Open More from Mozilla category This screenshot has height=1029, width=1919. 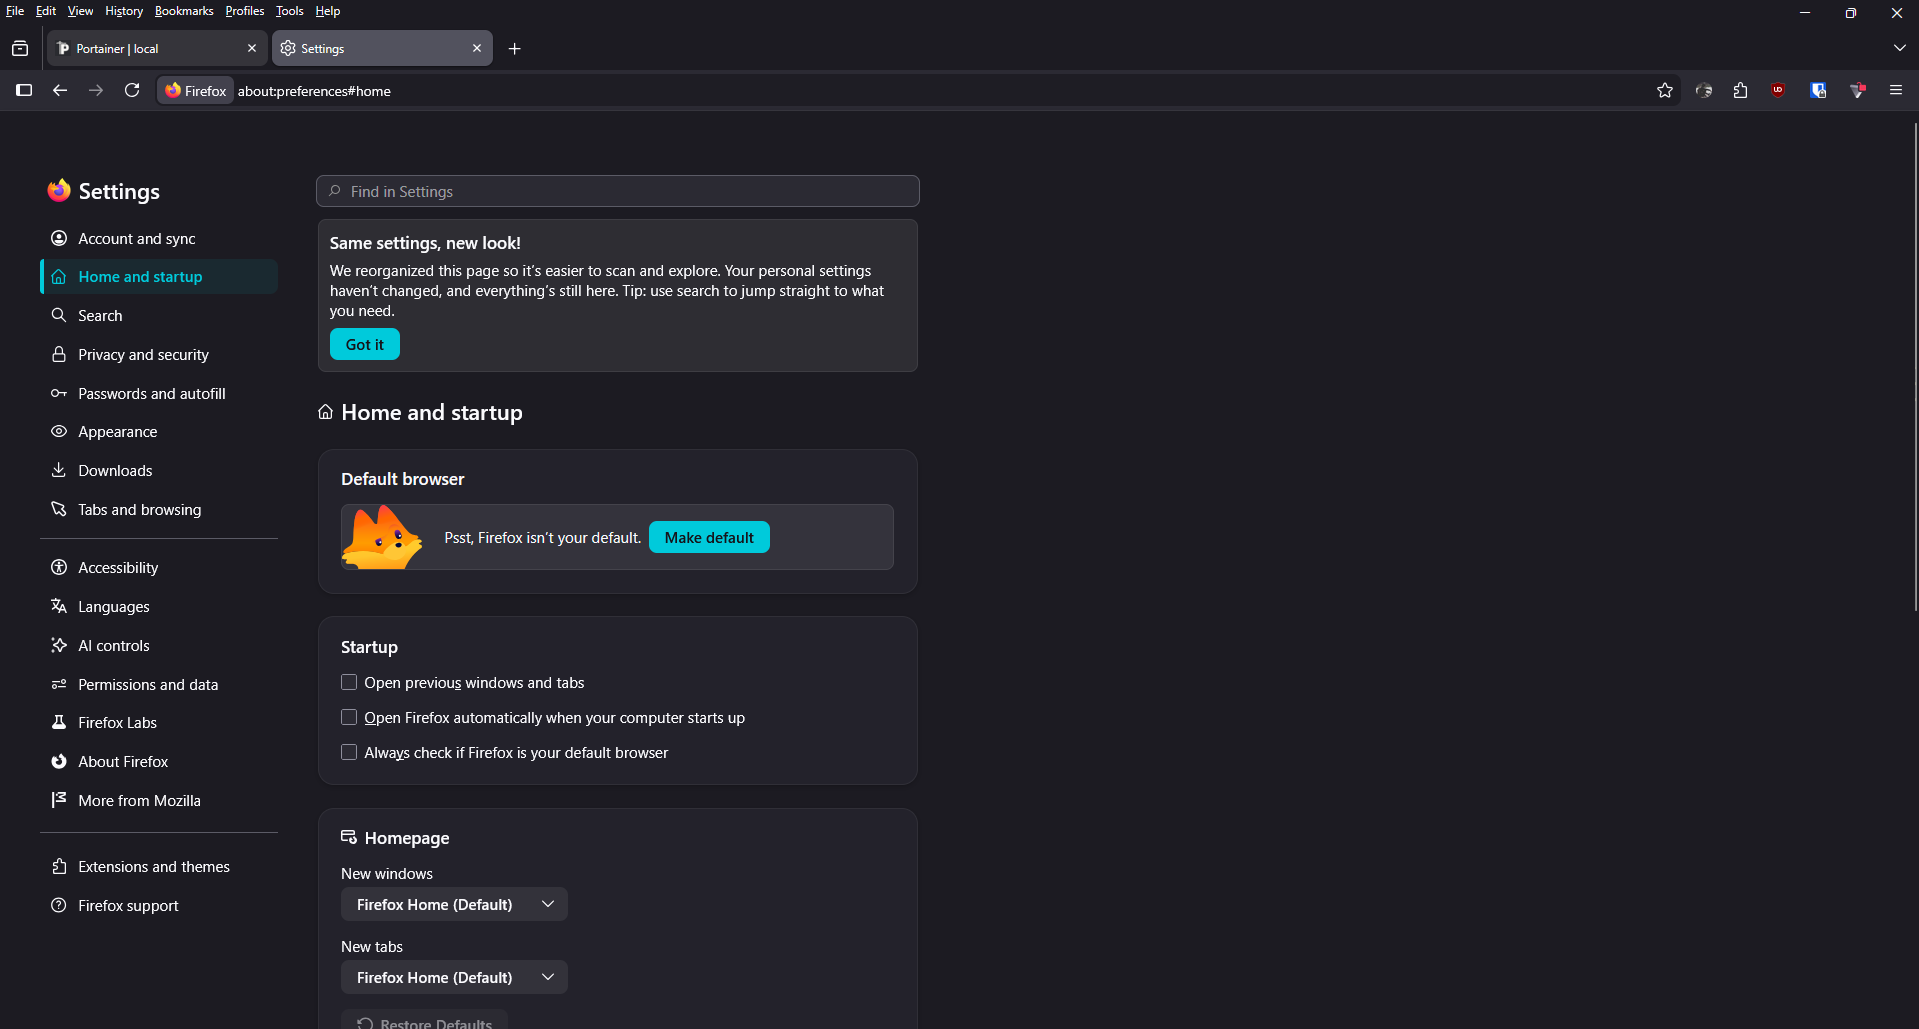click(x=159, y=800)
